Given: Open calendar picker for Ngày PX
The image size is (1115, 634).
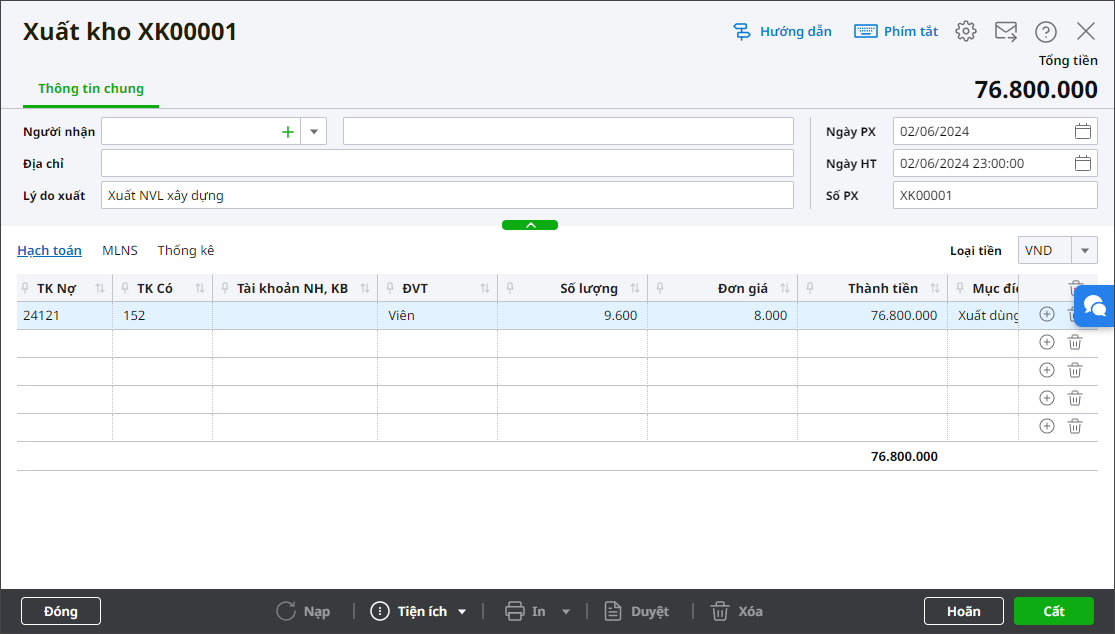Looking at the screenshot, I should click(1082, 131).
